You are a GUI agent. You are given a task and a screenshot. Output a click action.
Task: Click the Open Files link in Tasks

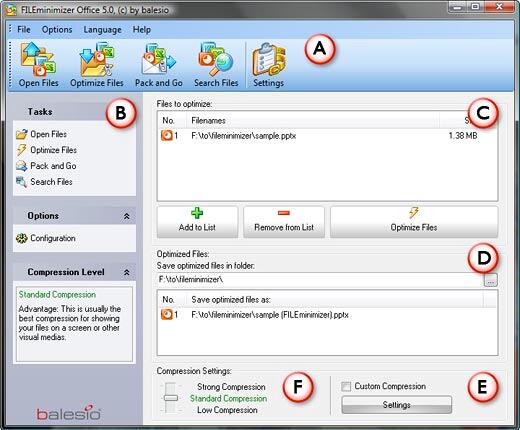pyautogui.click(x=49, y=134)
